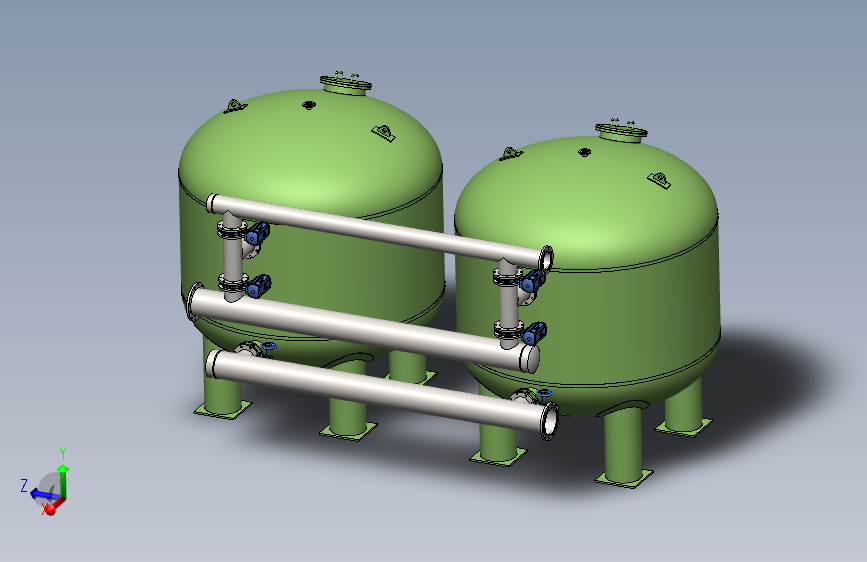
Task: Select the right tank's top manhole flange
Action: 621,132
